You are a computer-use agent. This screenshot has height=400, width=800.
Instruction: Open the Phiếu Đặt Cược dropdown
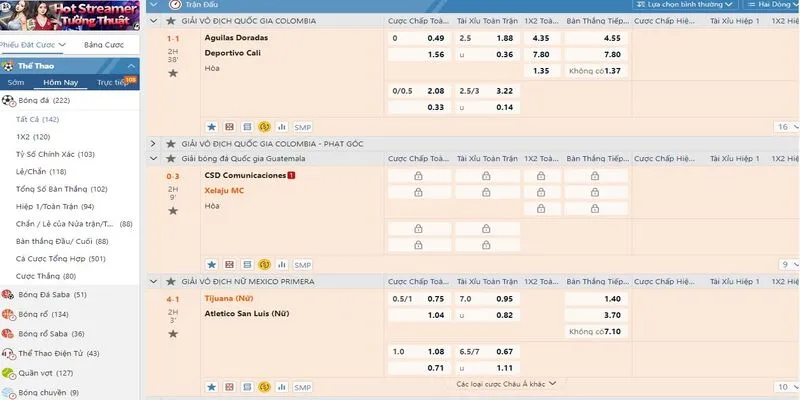(x=33, y=45)
